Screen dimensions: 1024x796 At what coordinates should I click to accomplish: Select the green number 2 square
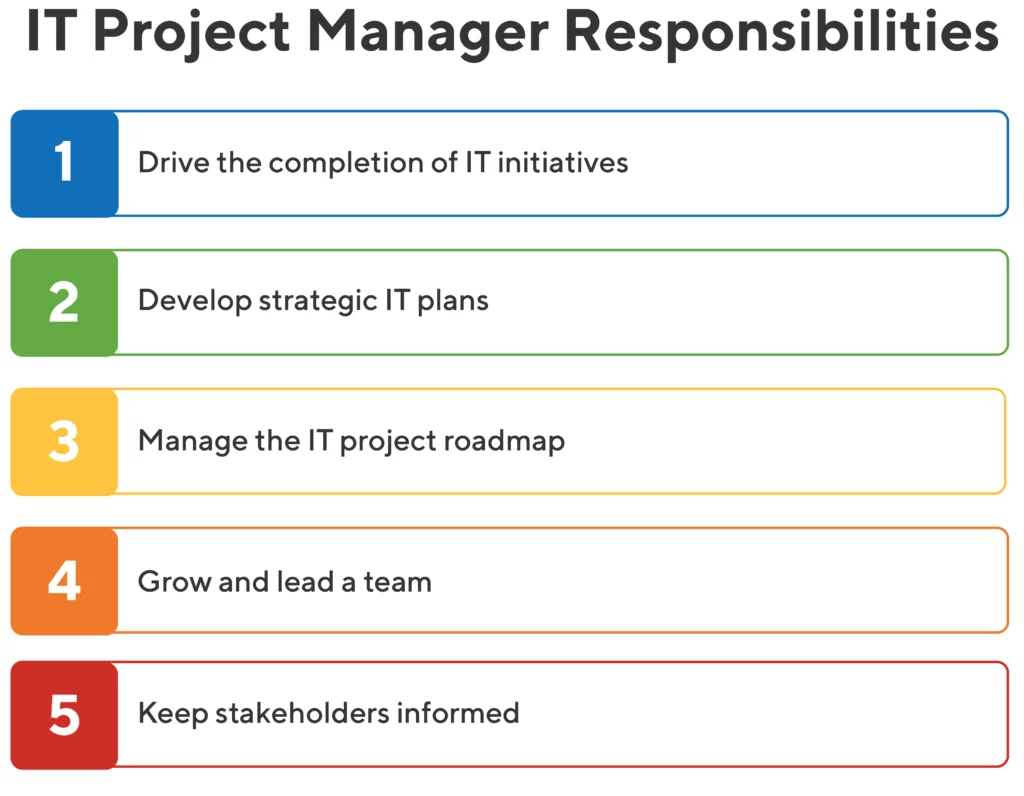[65, 303]
